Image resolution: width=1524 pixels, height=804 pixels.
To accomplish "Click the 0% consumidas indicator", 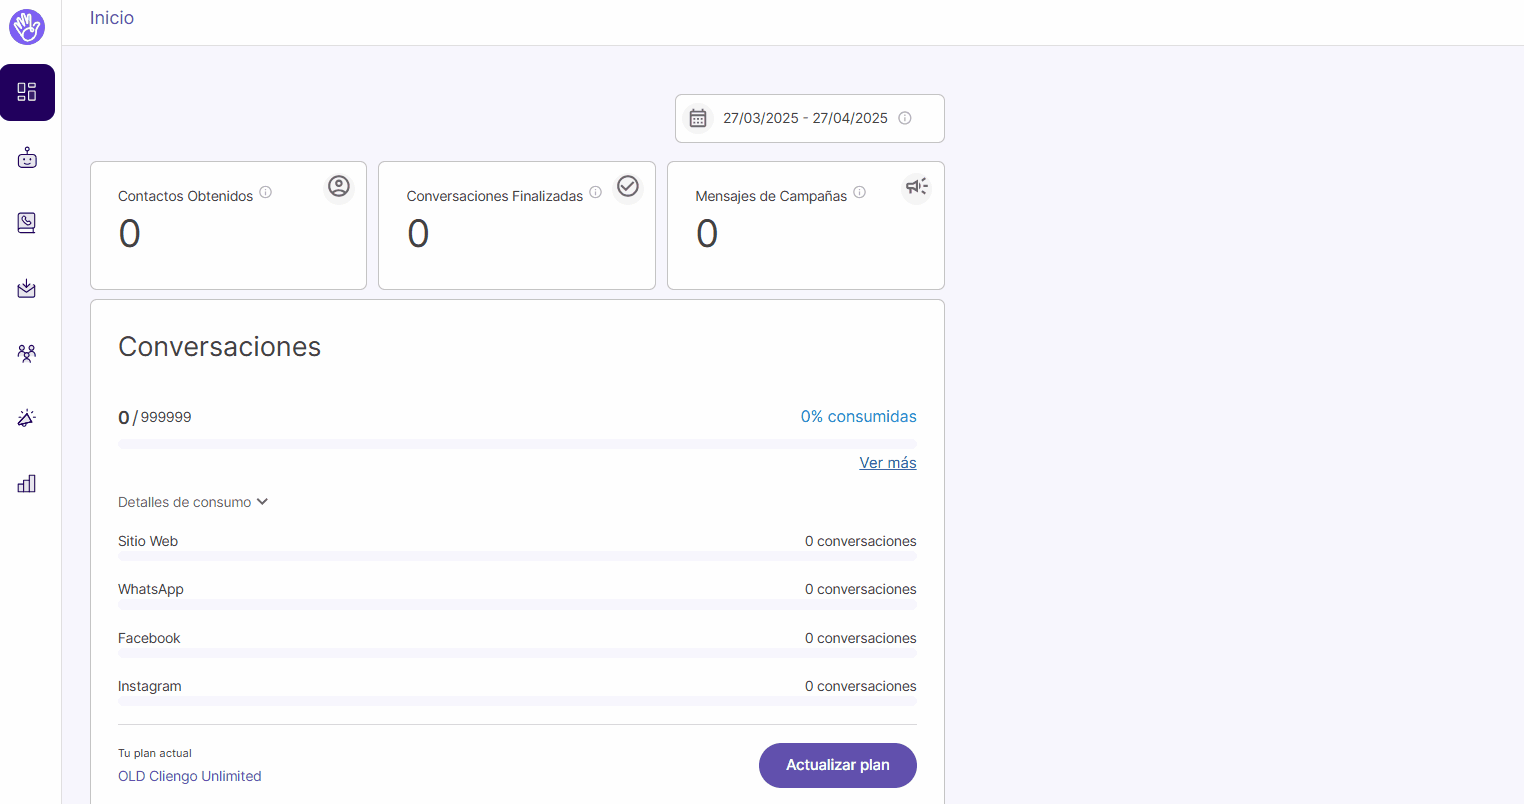I will [858, 416].
